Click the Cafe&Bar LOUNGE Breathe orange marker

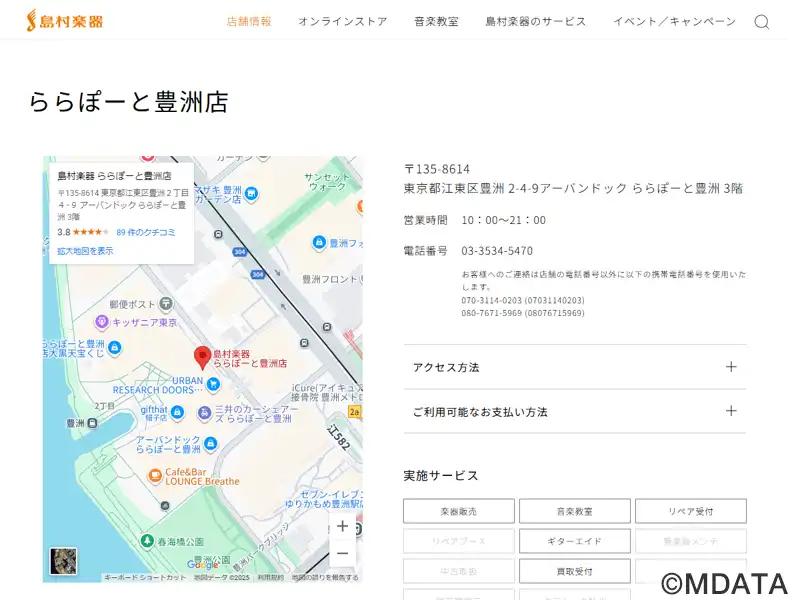pos(155,476)
